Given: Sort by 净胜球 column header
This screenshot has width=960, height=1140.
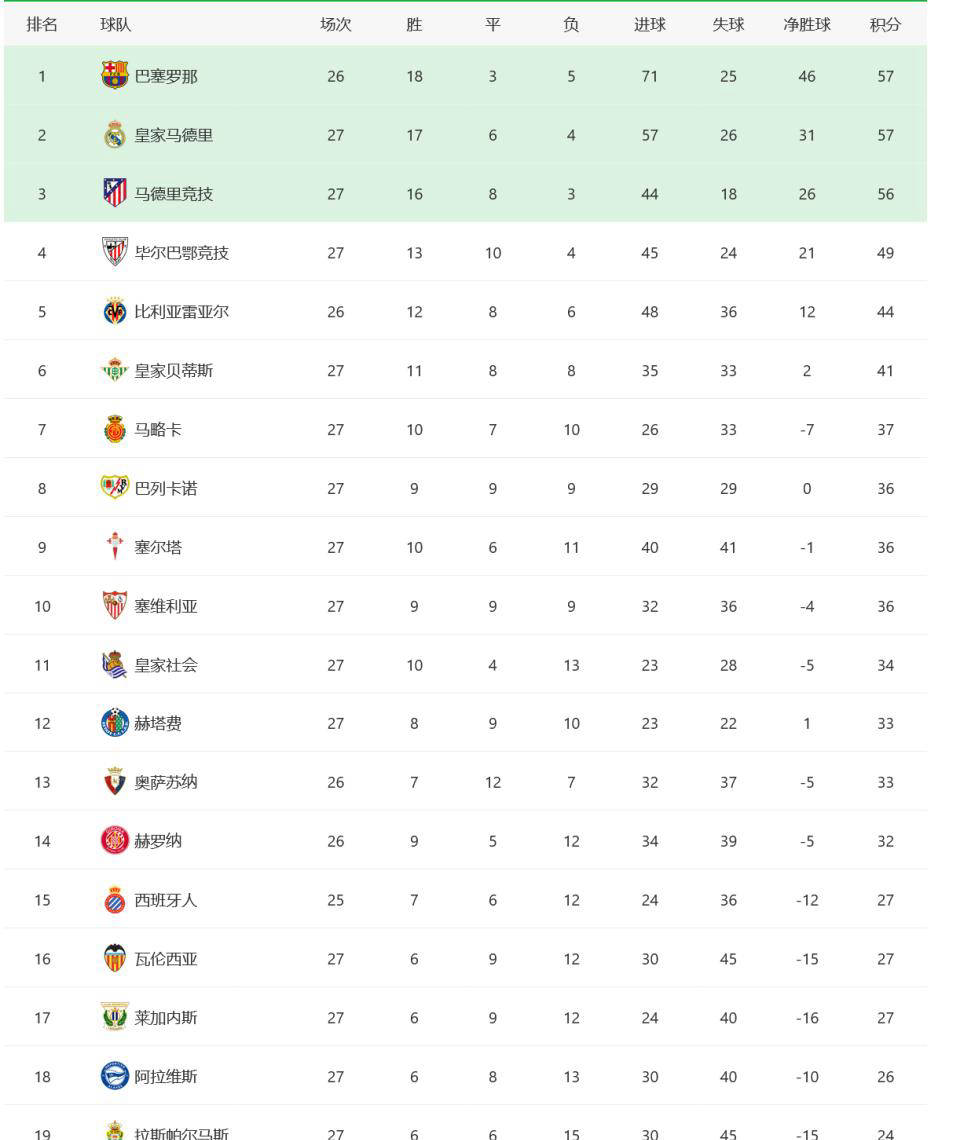Looking at the screenshot, I should pos(807,25).
